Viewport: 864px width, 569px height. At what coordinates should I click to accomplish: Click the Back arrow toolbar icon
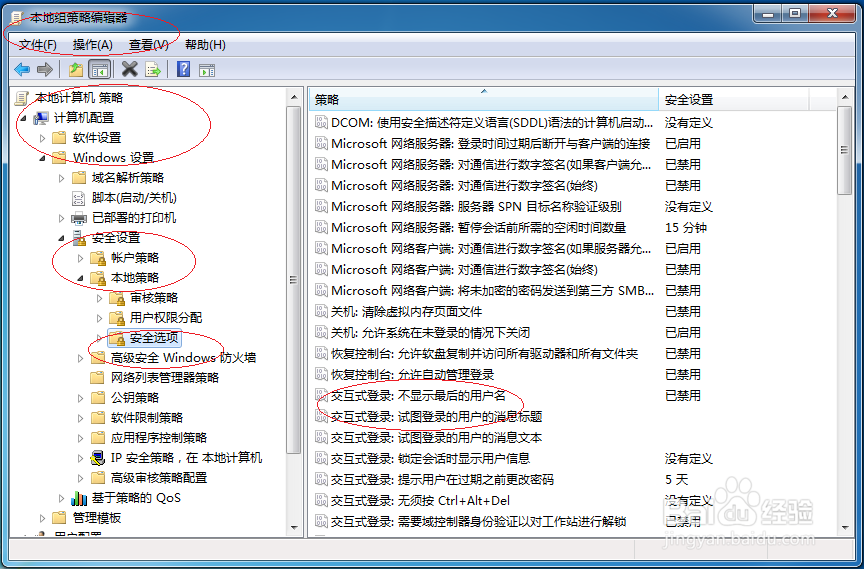tap(22, 69)
